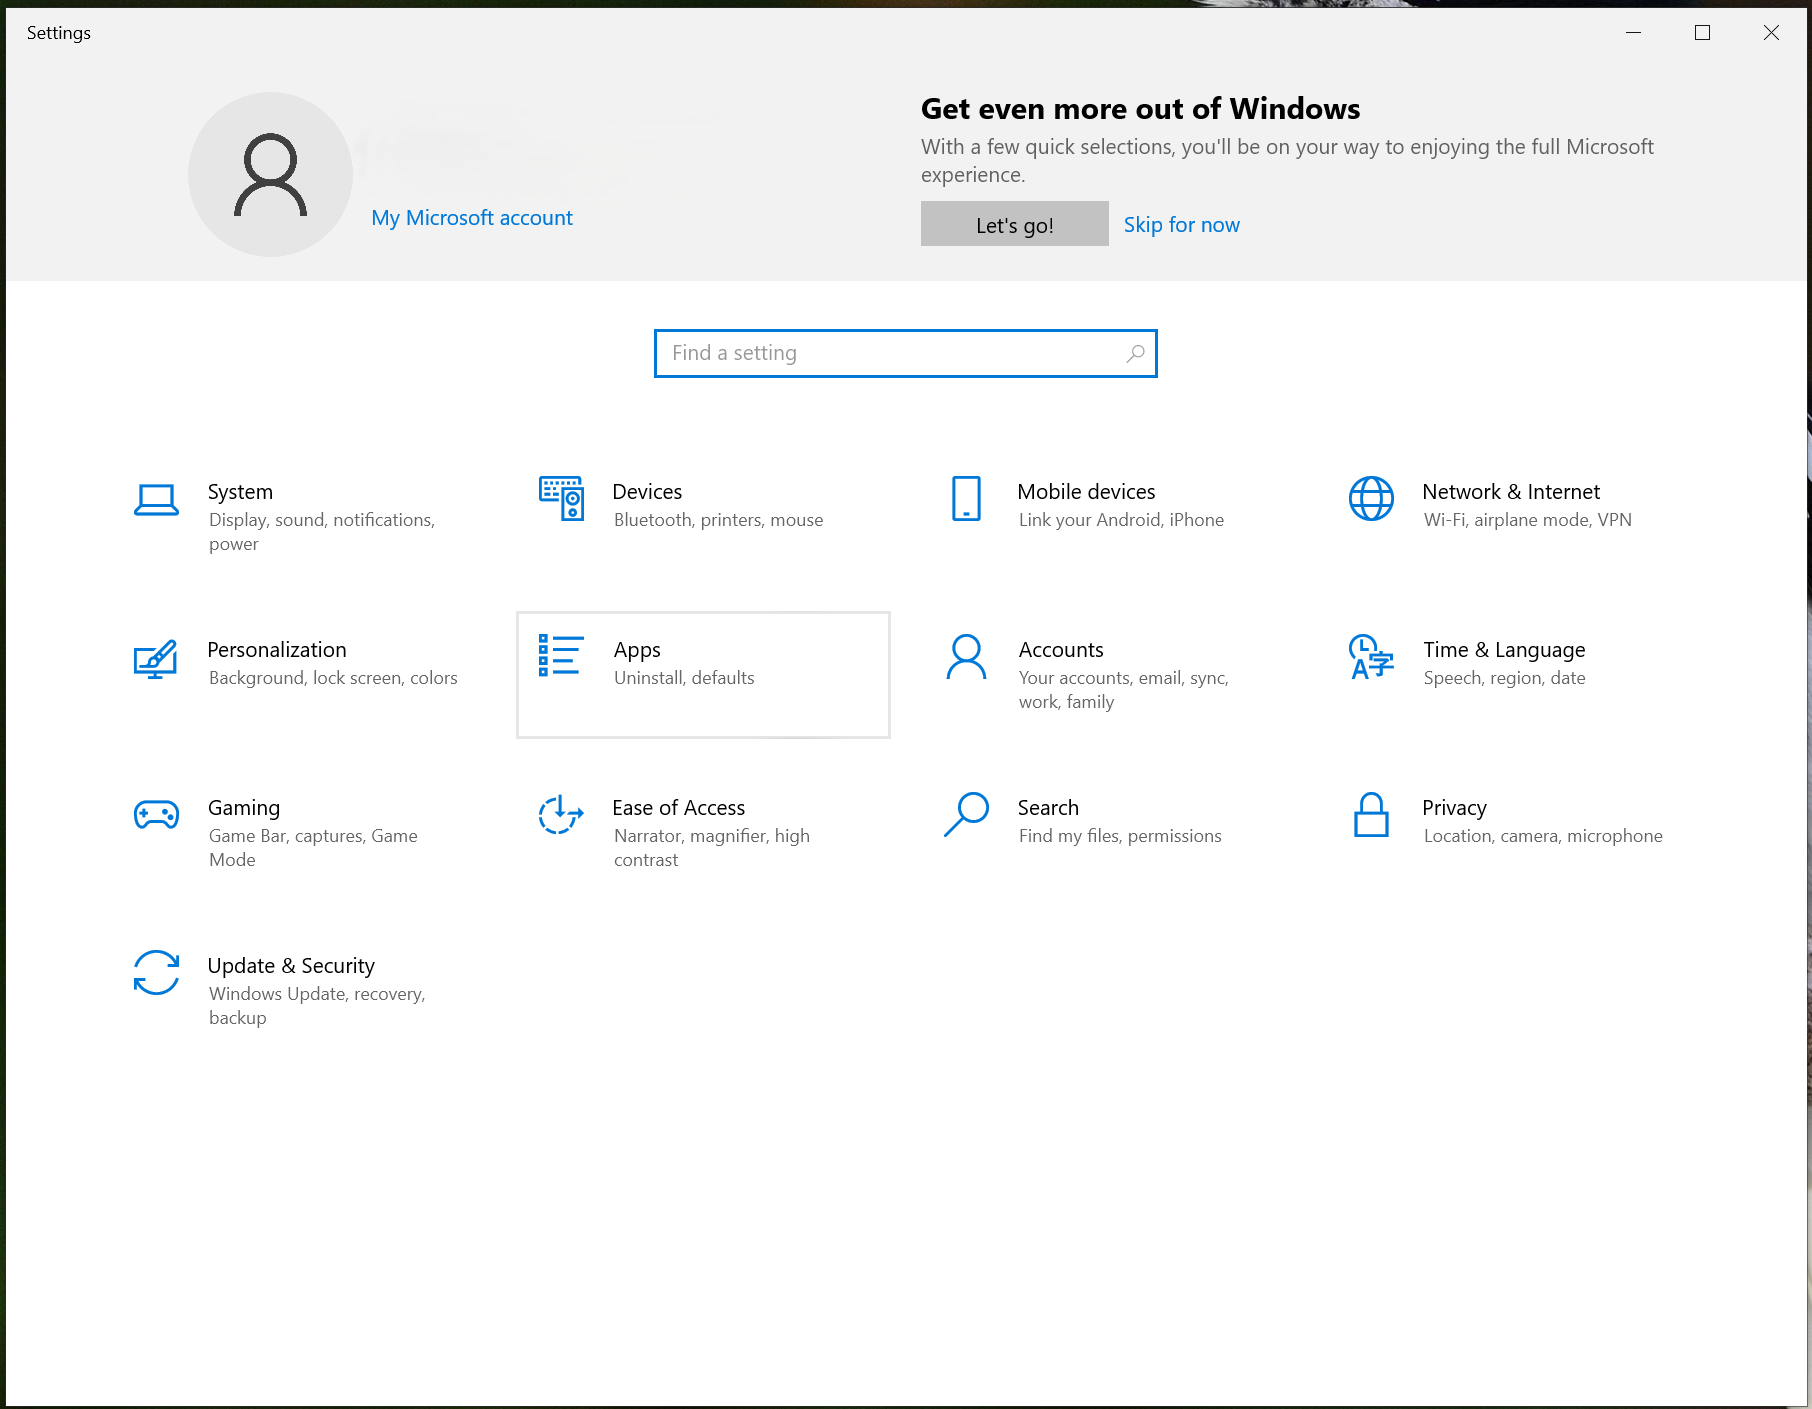
Task: Click the user profile avatar picture
Action: click(x=270, y=174)
